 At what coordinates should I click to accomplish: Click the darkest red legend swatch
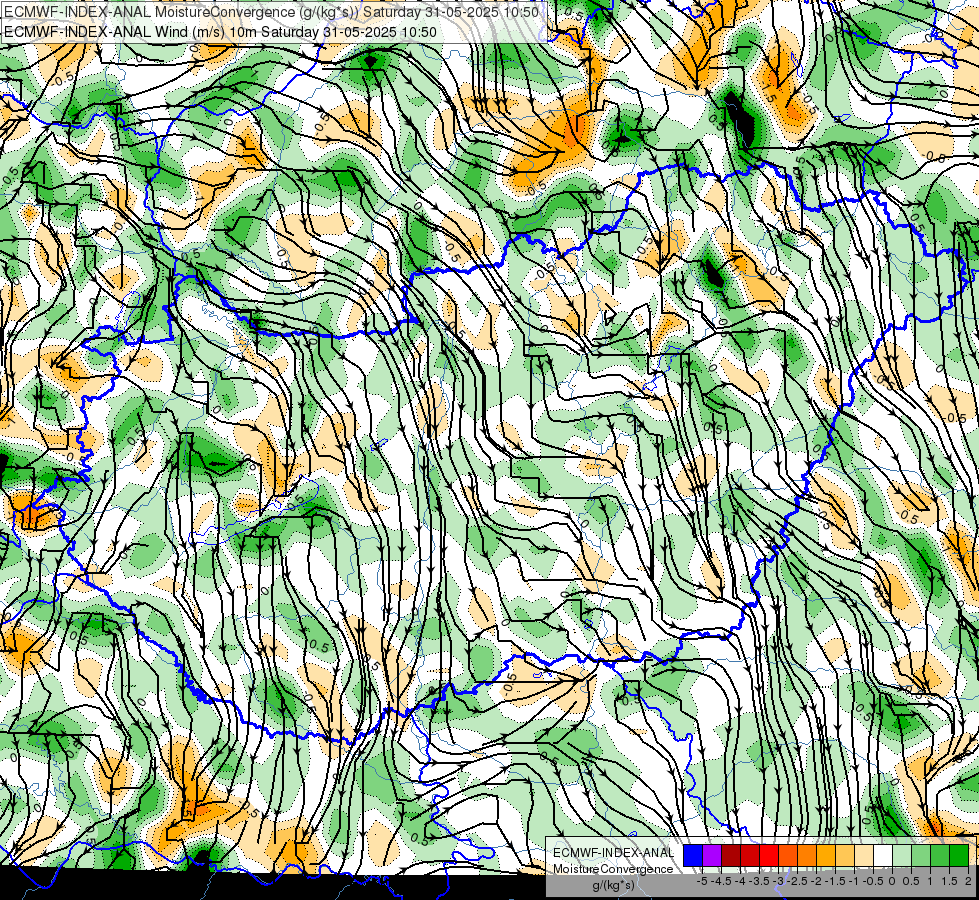point(731,856)
